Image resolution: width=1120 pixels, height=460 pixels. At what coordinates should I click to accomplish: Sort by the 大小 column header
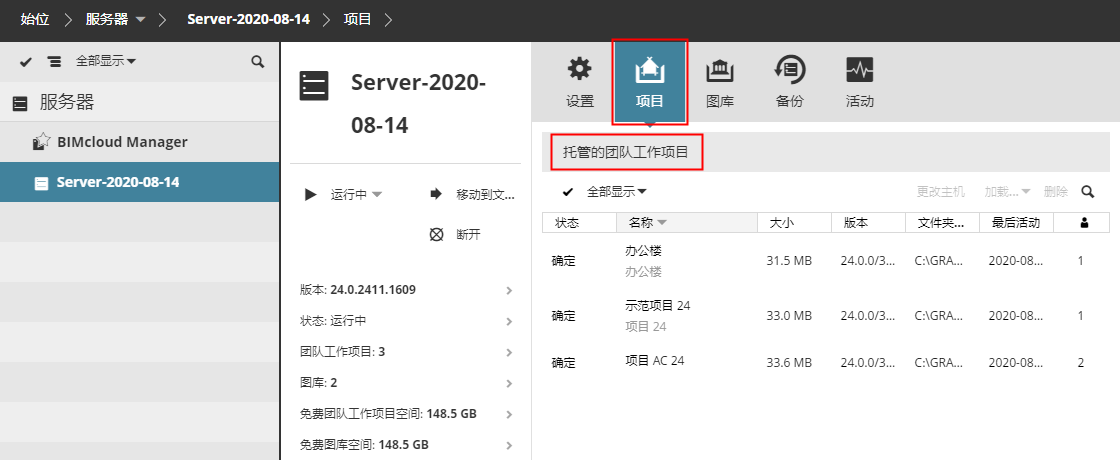click(x=794, y=223)
